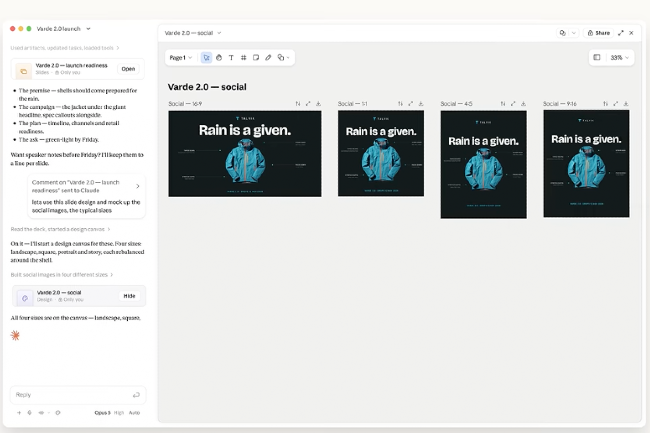
Task: Hide the Varde 2.0 — social design card
Action: coord(129,296)
